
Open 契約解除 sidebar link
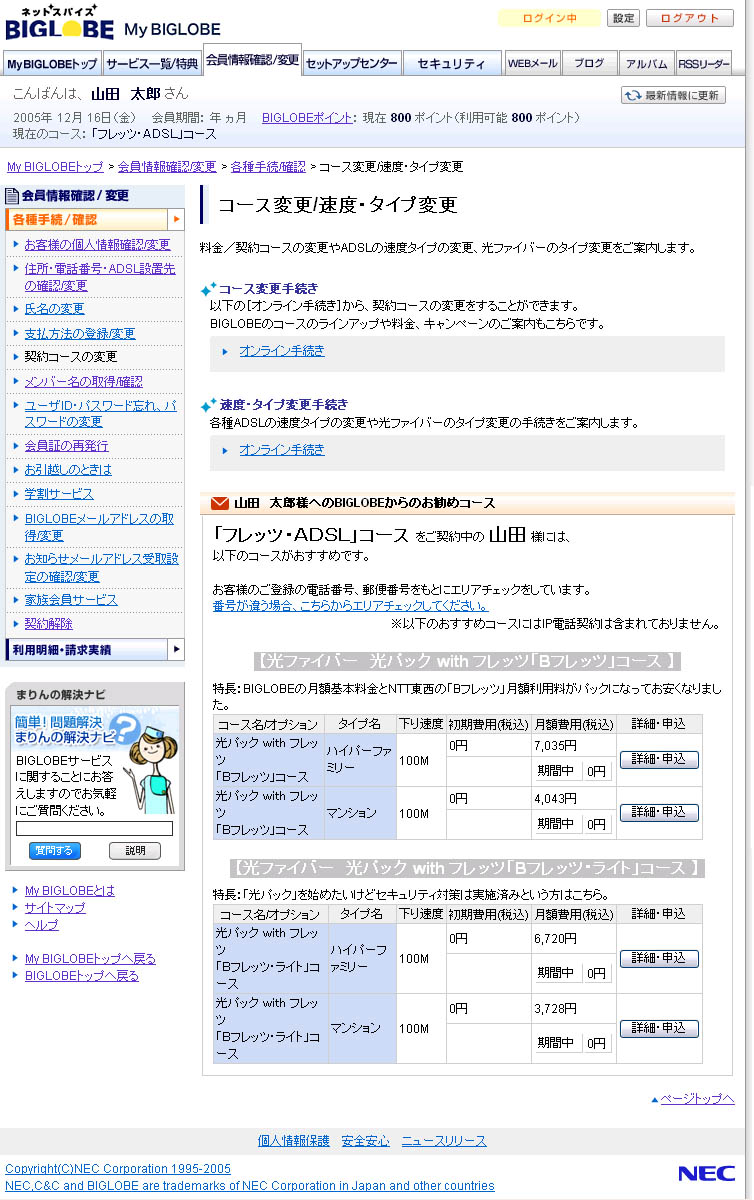coord(48,624)
